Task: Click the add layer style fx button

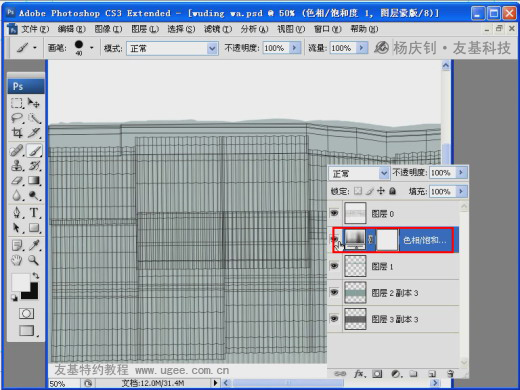Action: point(360,374)
